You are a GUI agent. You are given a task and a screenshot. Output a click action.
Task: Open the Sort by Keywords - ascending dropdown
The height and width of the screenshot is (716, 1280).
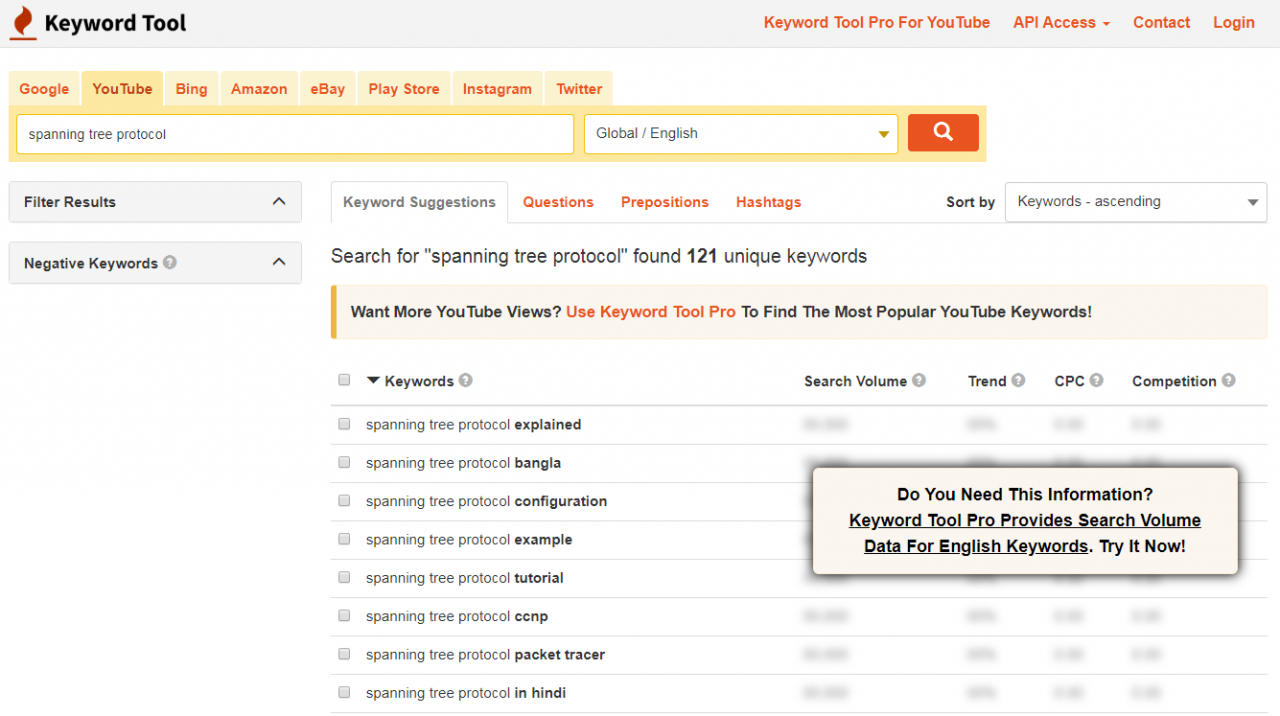pyautogui.click(x=1135, y=202)
